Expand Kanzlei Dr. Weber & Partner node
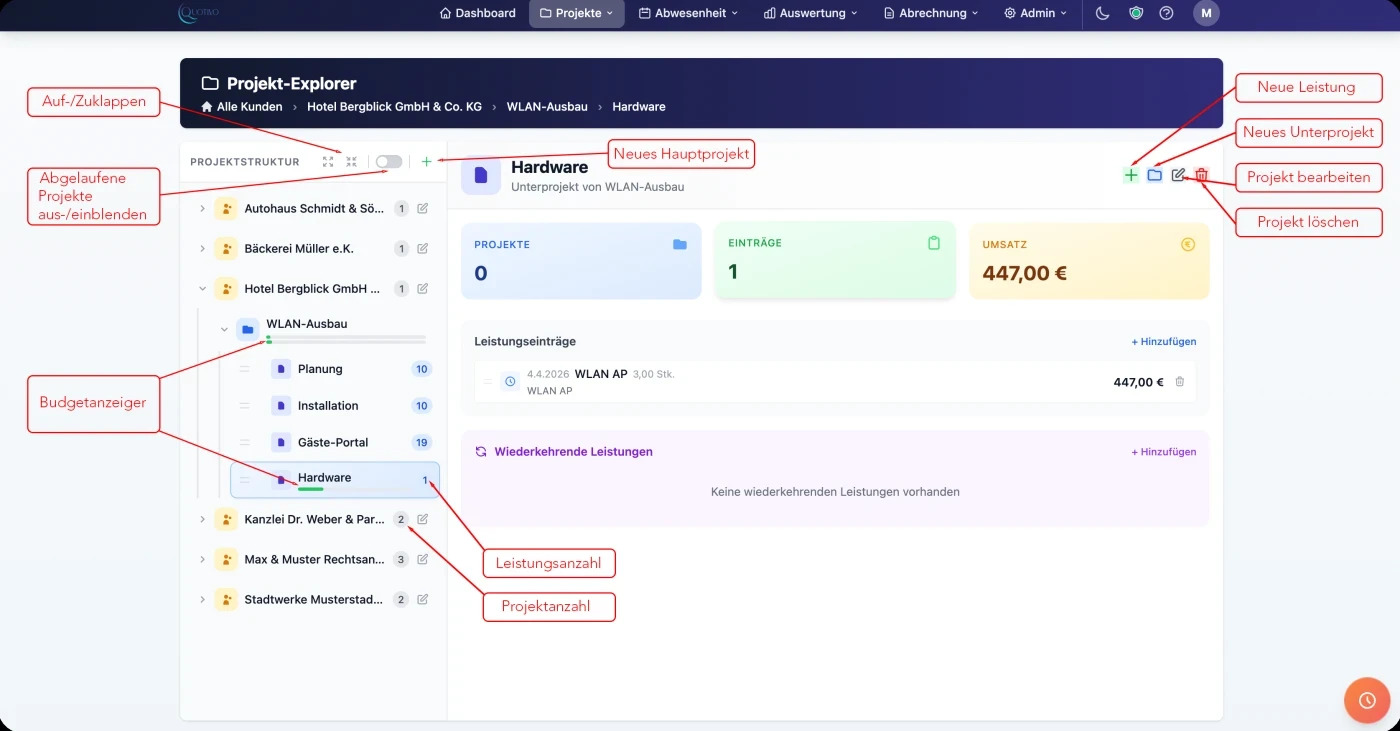Viewport: 1400px width, 731px height. [x=202, y=519]
